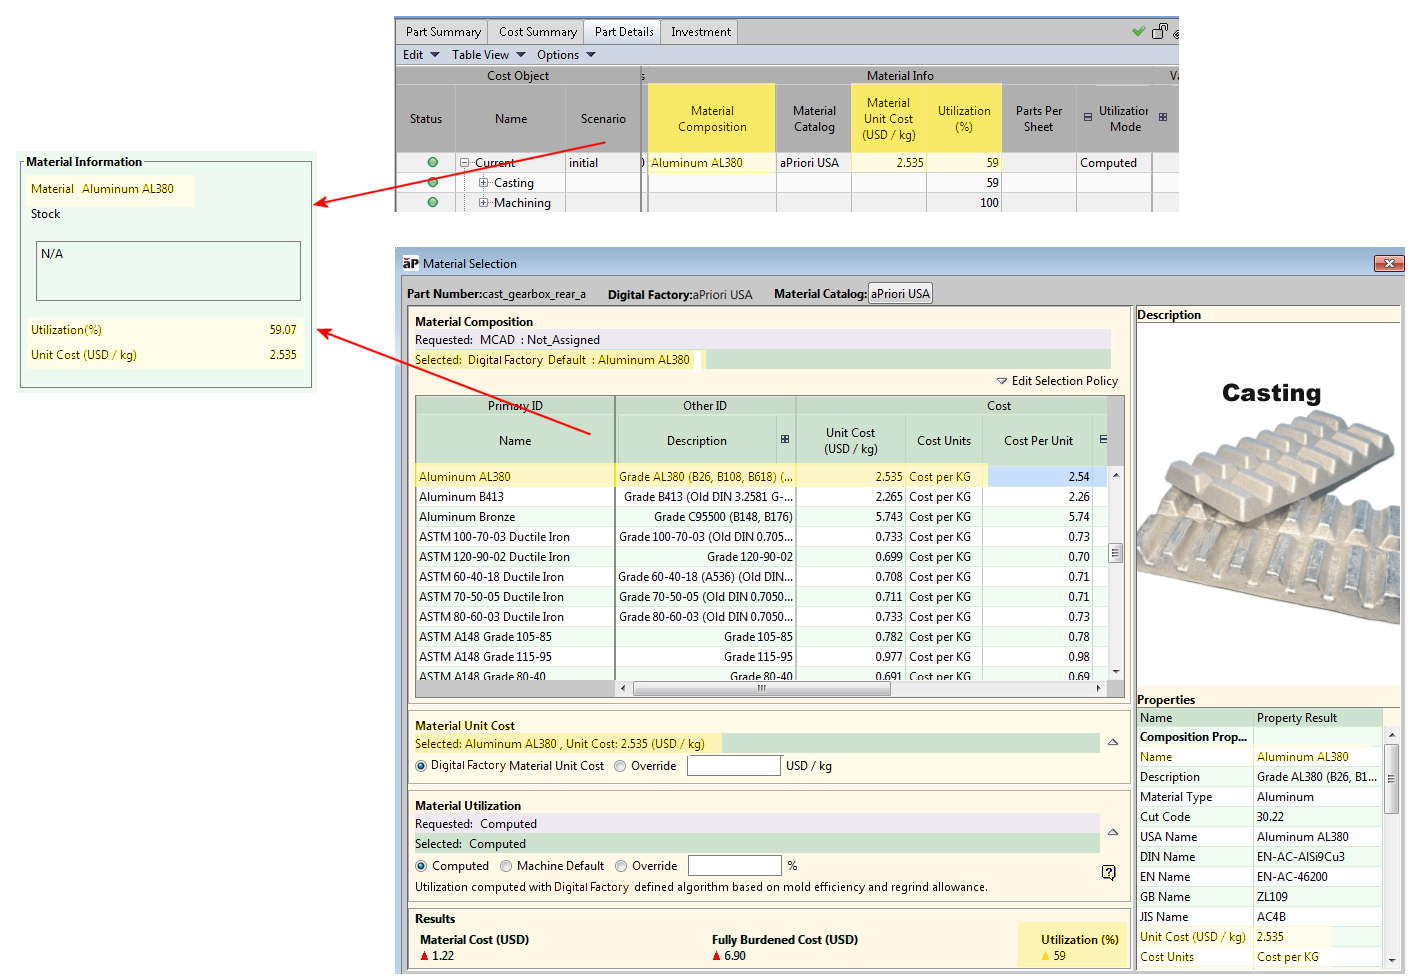Click the help question mark icon
The height and width of the screenshot is (976, 1410).
(1108, 872)
